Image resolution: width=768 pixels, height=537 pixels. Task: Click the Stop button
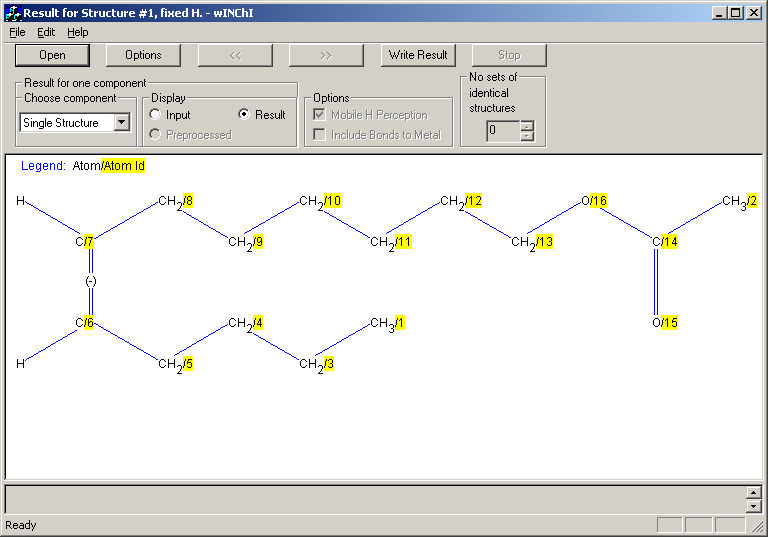[x=509, y=55]
